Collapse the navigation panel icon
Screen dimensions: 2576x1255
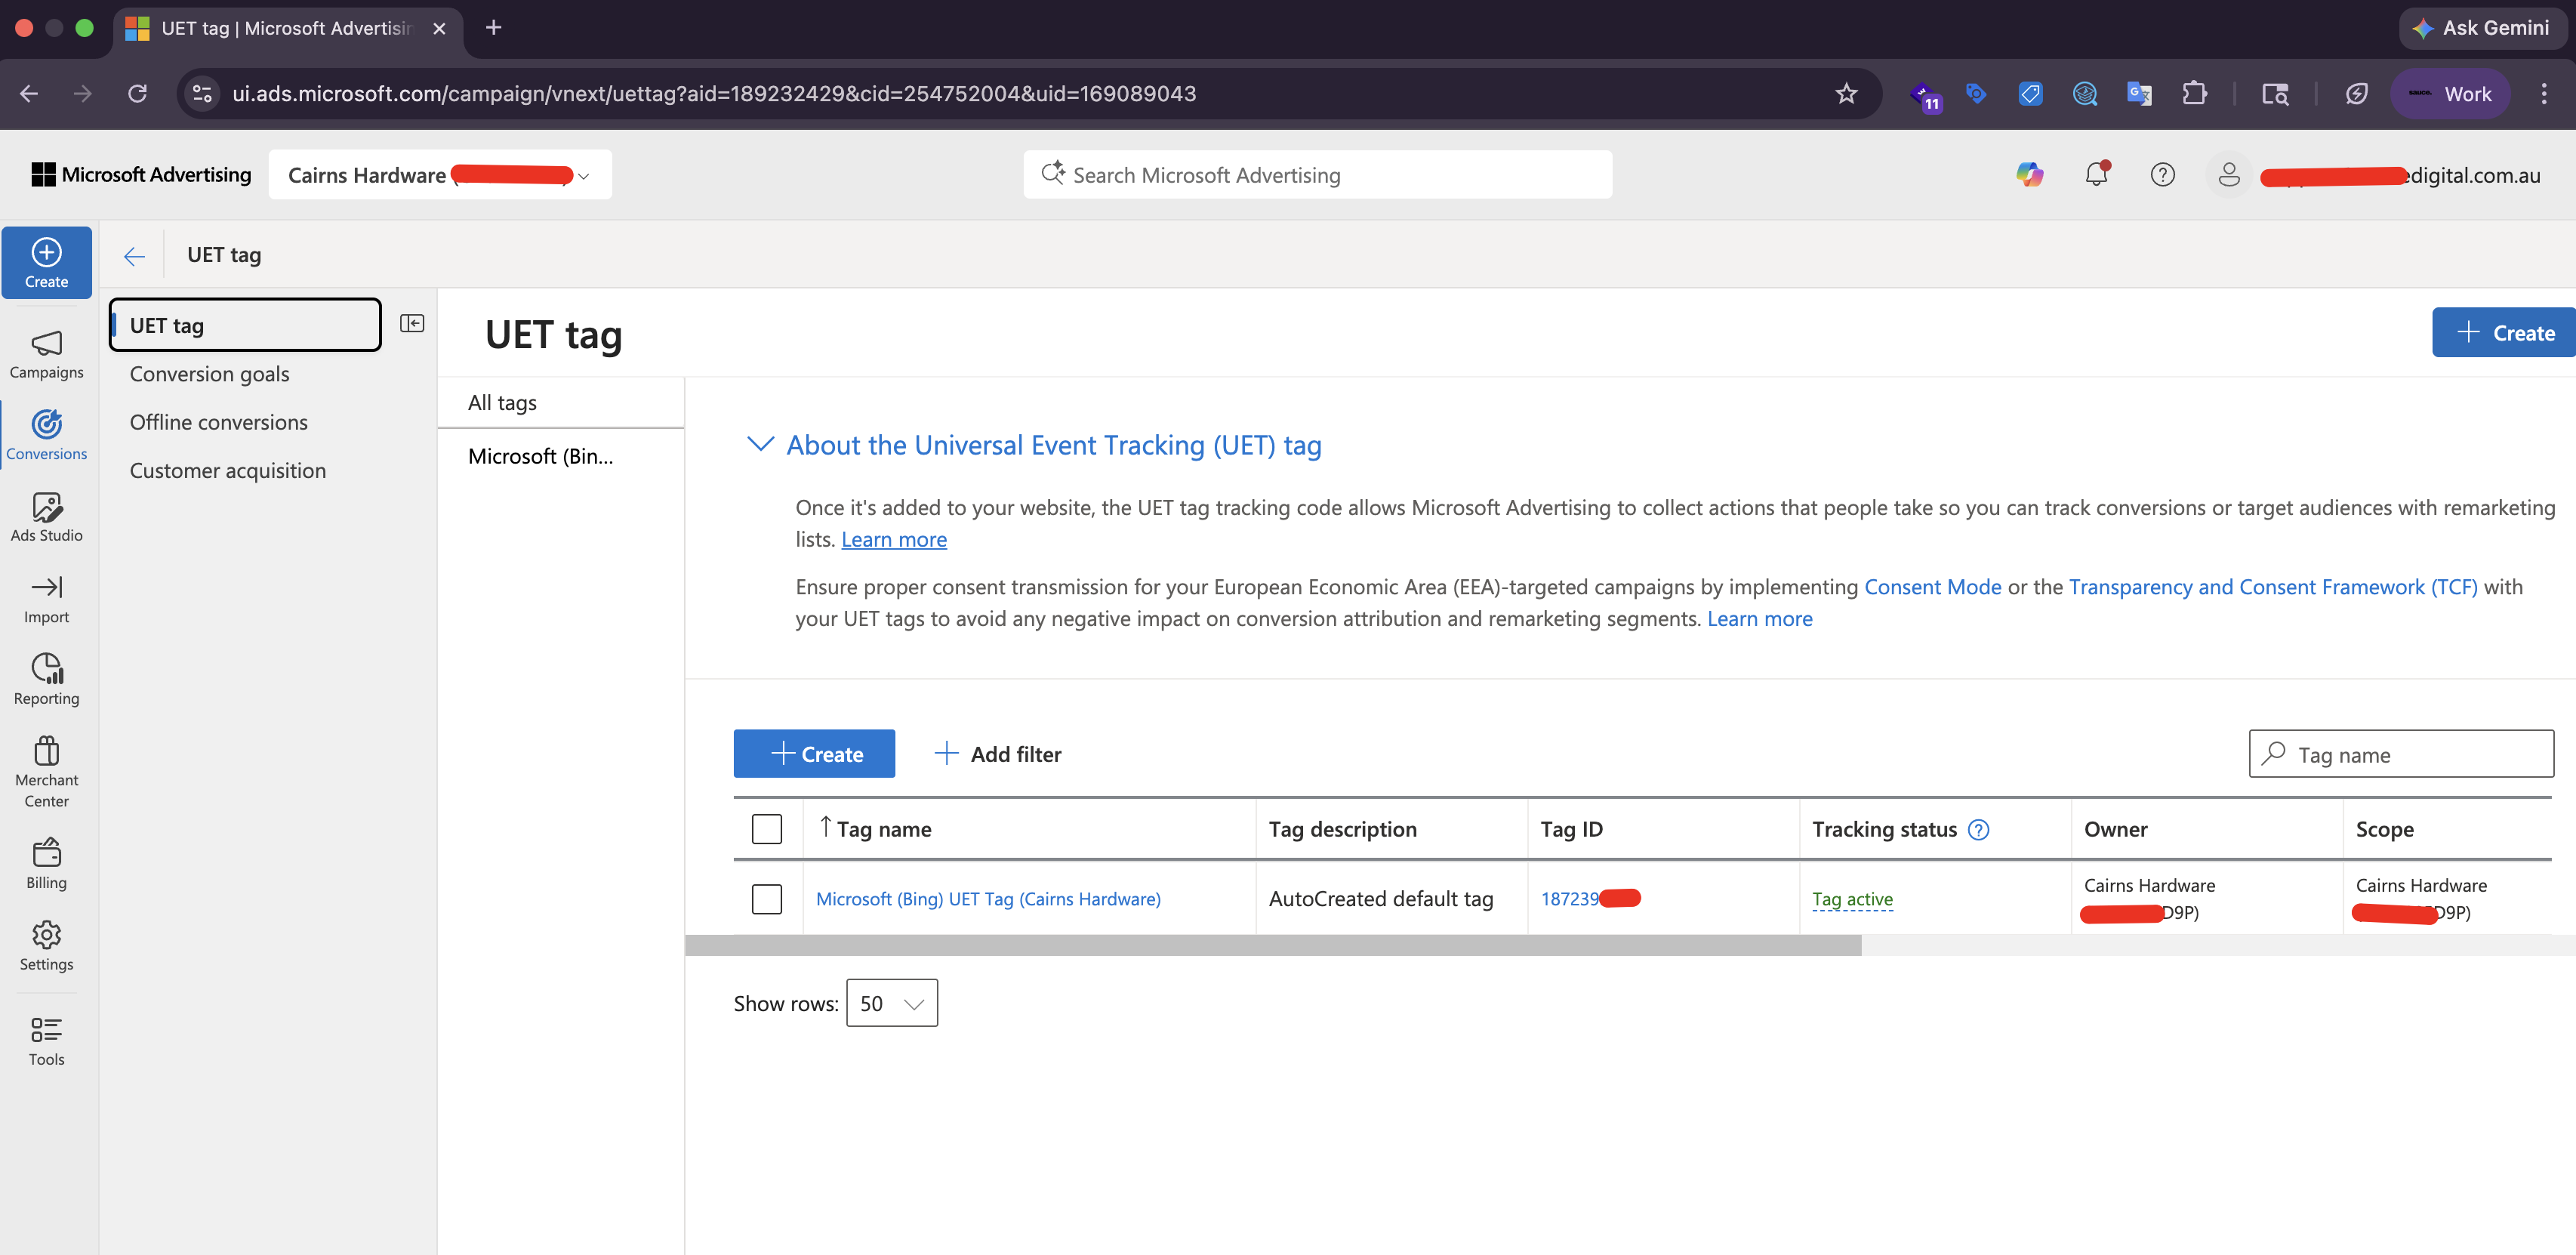tap(412, 323)
